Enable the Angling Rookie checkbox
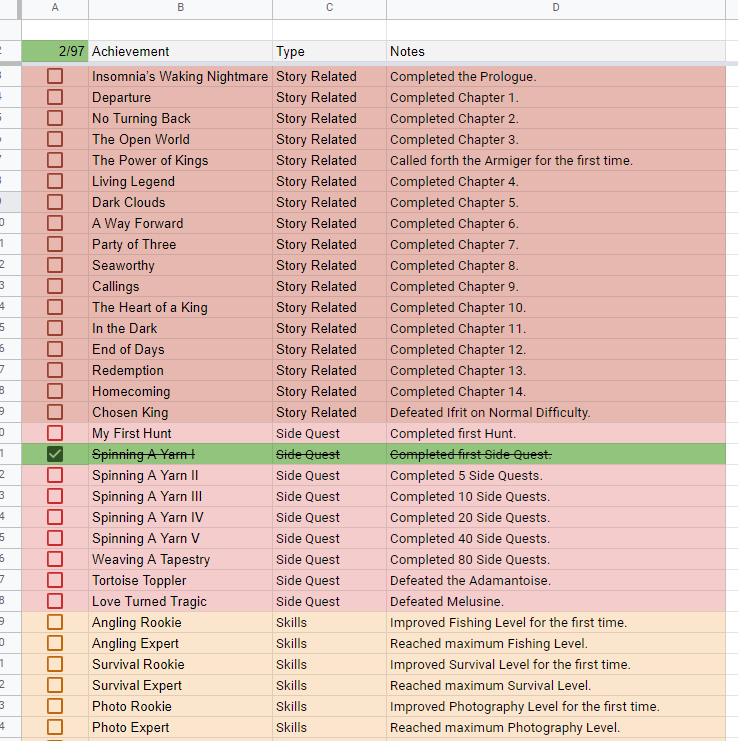Viewport: 738px width, 741px height. click(x=55, y=622)
